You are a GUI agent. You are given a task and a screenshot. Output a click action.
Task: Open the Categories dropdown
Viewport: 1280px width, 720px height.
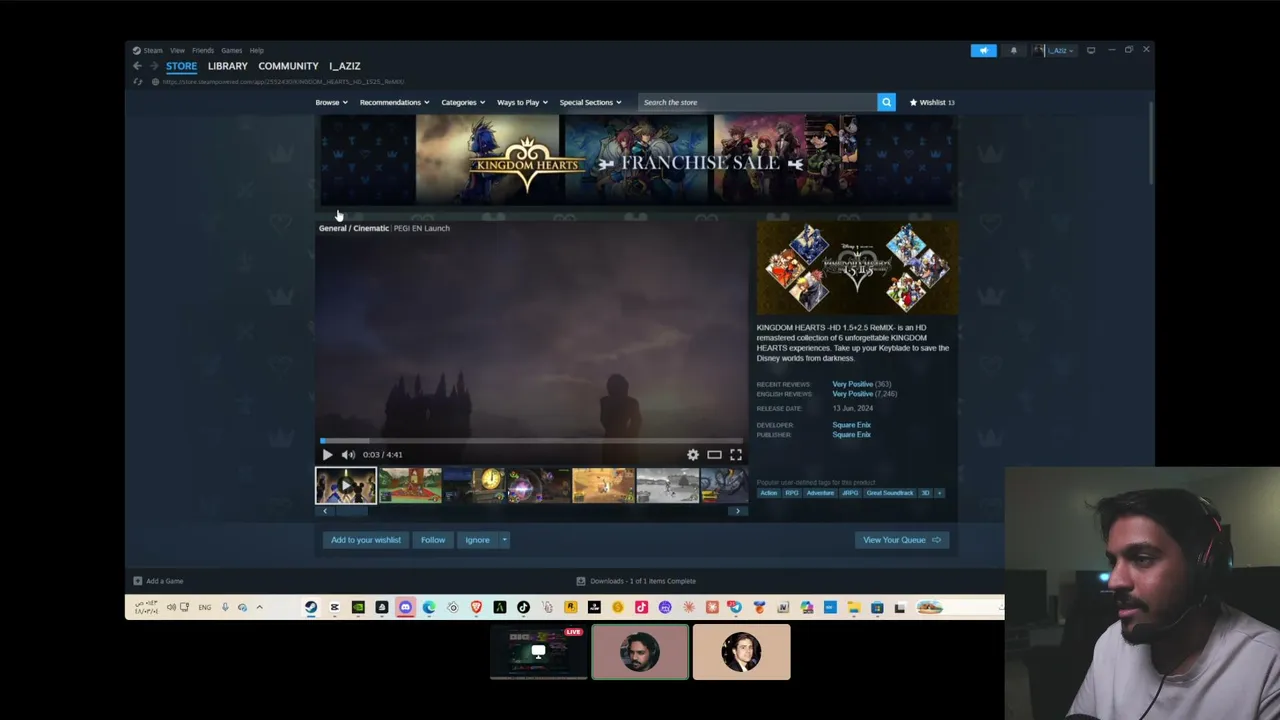463,102
